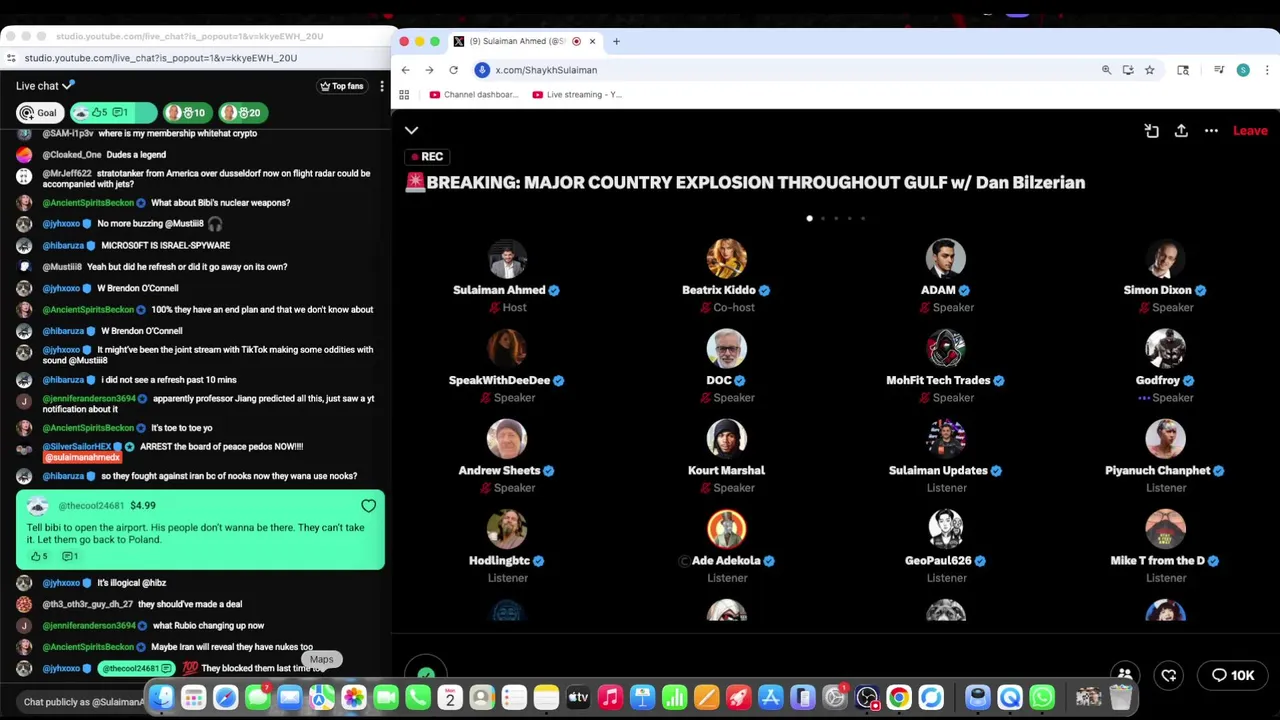Select listener Piyanuch Chanphet's avatar
This screenshot has width=1280, height=720.
(x=1165, y=439)
